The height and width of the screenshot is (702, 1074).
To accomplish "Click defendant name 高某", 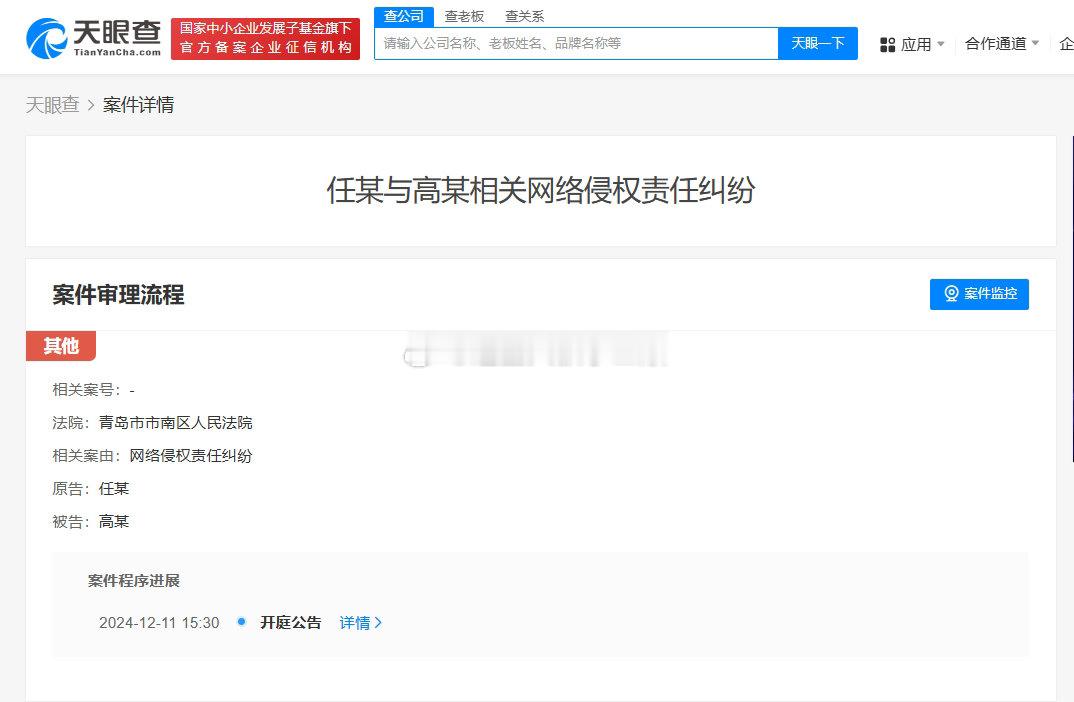I will pos(114,521).
